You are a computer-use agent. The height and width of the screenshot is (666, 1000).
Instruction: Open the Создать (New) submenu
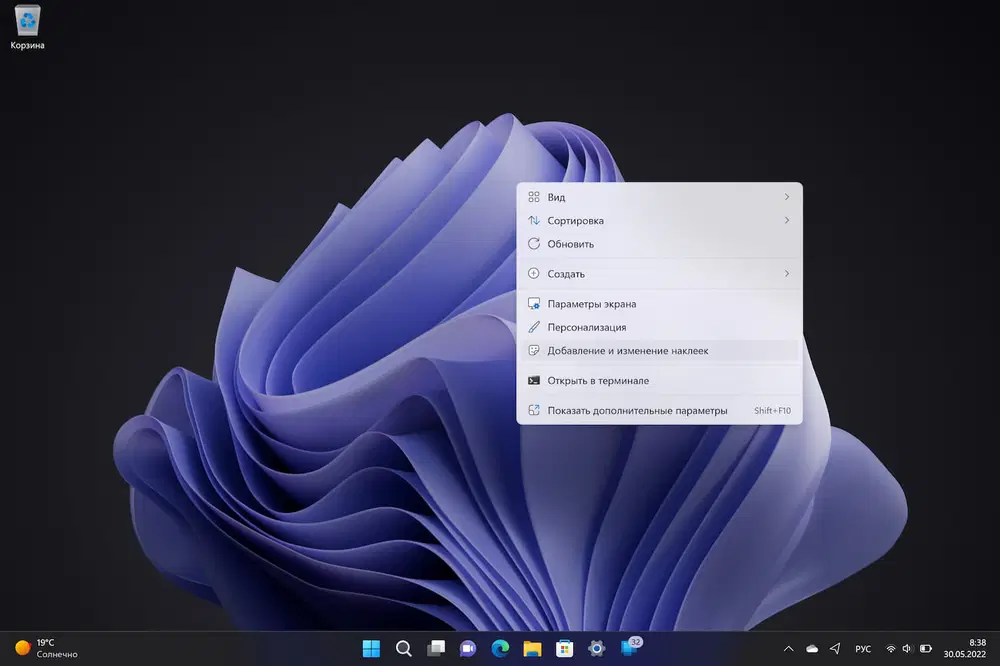(x=659, y=274)
